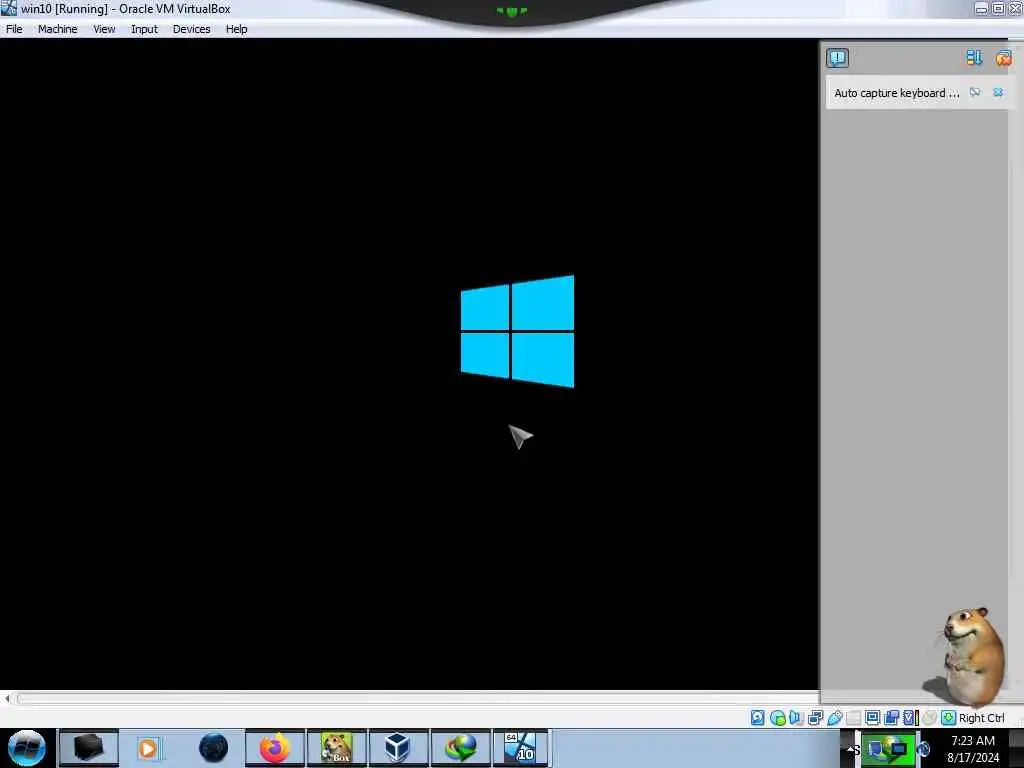Click the network adapters status icon
The height and width of the screenshot is (768, 1024).
pos(815,718)
